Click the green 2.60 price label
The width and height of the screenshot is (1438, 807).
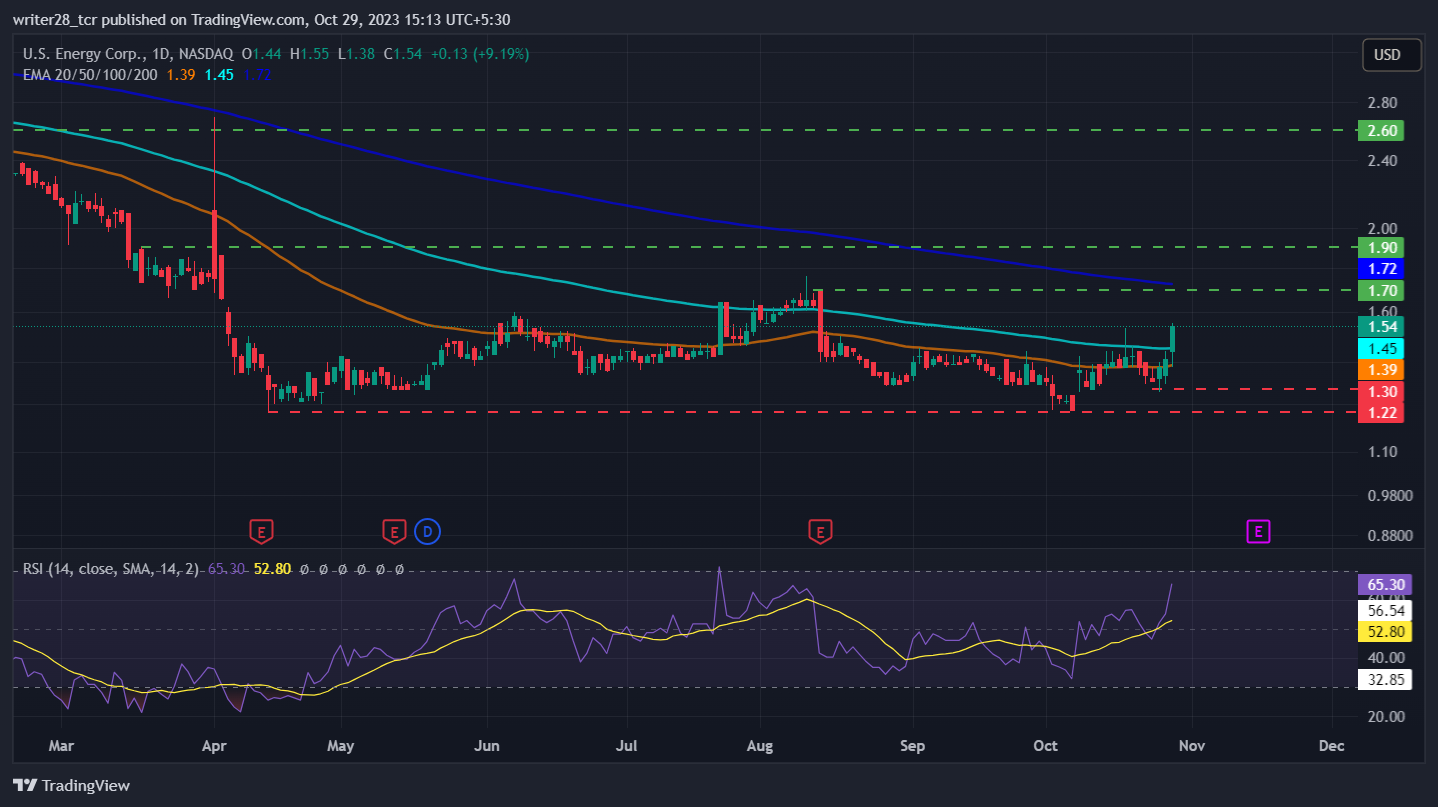pyautogui.click(x=1381, y=130)
